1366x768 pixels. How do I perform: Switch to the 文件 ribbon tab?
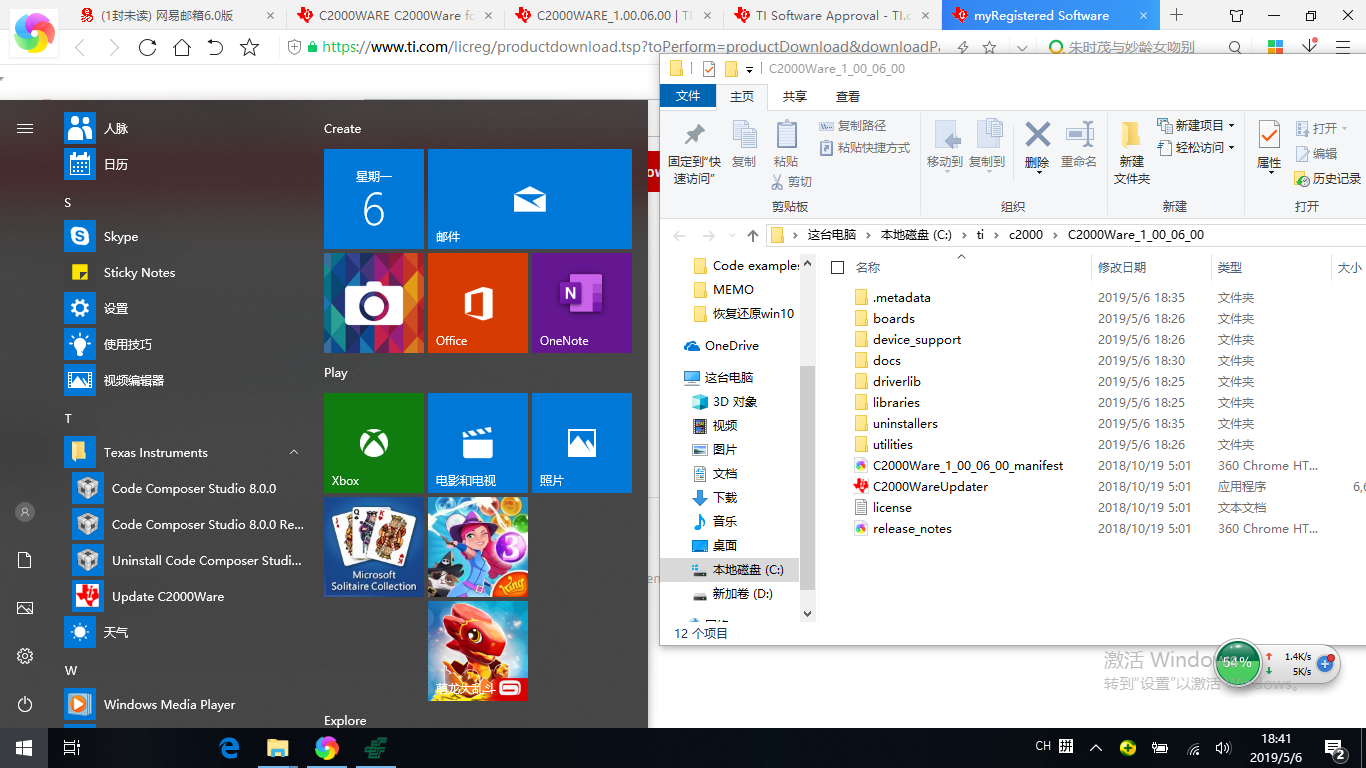click(688, 96)
